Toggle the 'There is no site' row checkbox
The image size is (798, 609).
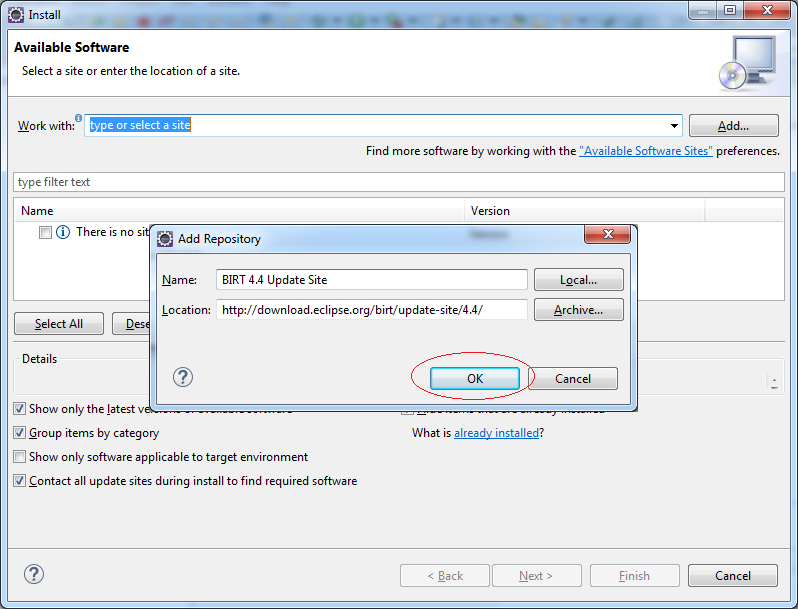pyautogui.click(x=45, y=233)
